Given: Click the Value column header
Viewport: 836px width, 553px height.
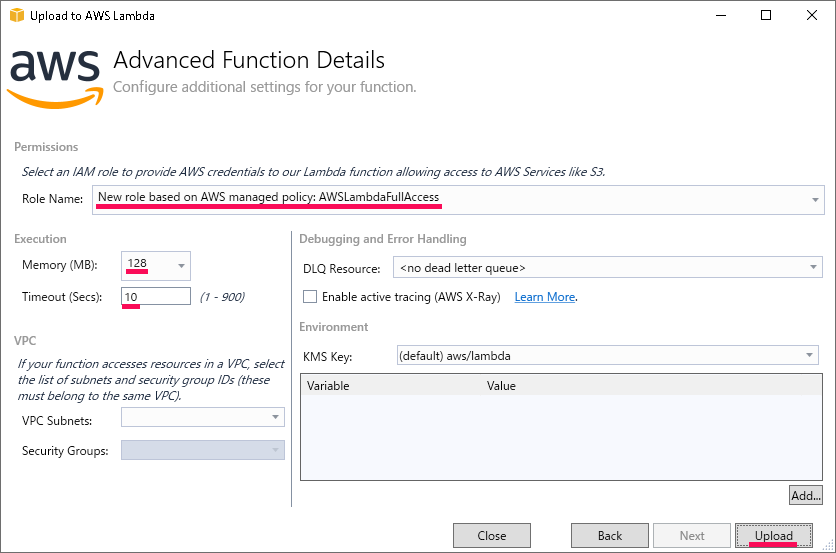Looking at the screenshot, I should (501, 386).
